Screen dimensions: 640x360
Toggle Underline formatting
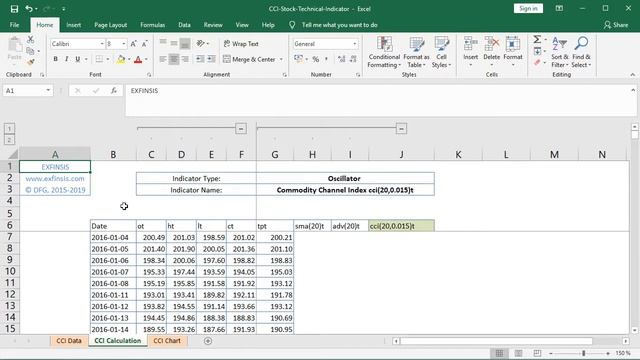[78, 59]
